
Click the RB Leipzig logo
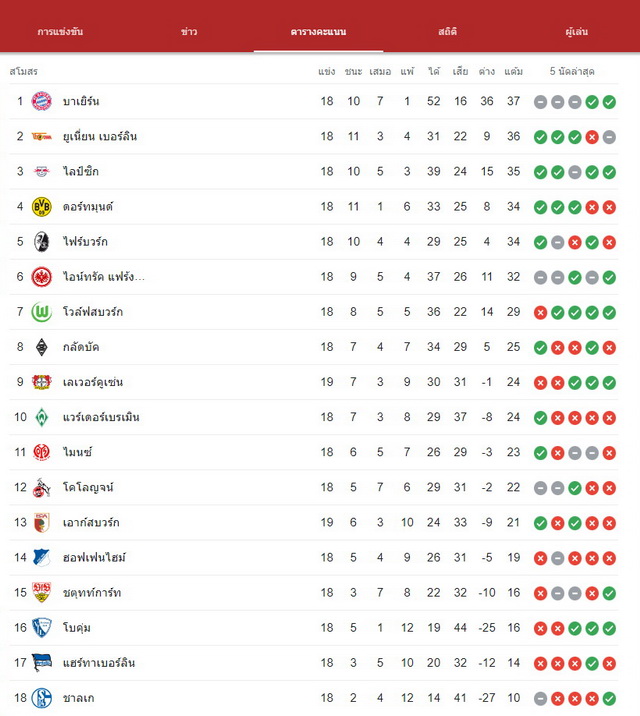[x=42, y=172]
